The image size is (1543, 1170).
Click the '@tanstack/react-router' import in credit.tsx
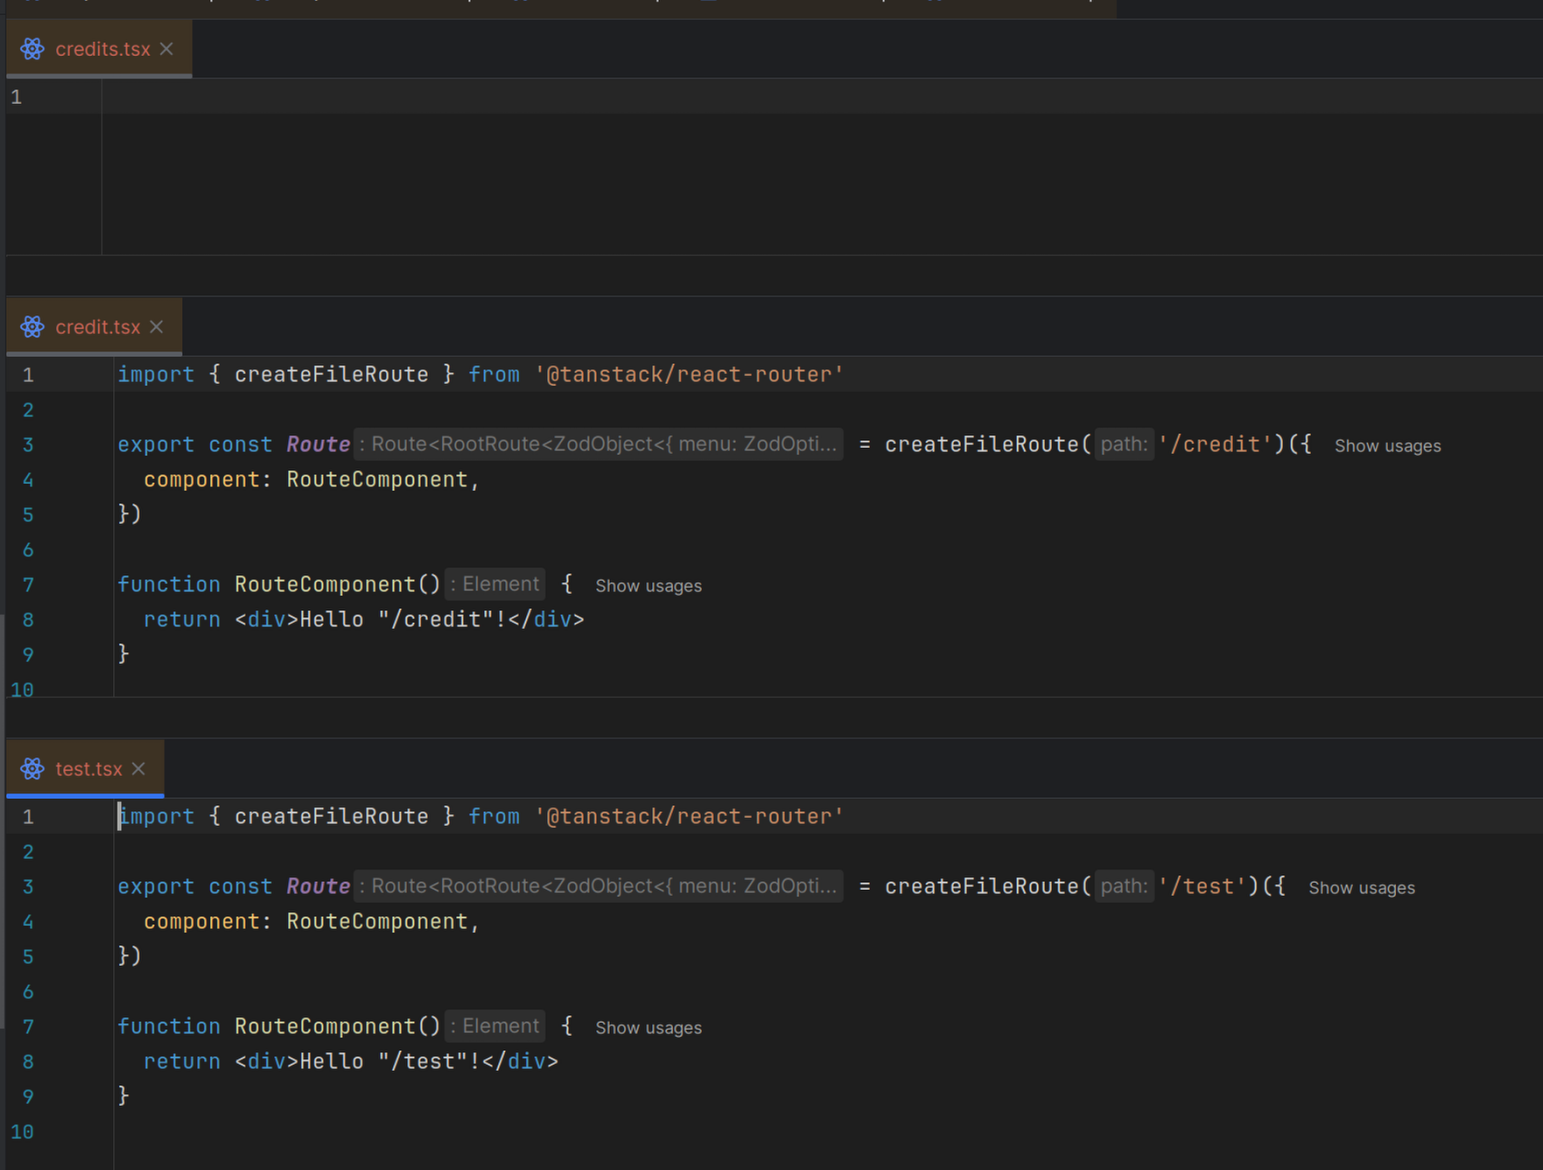click(689, 374)
